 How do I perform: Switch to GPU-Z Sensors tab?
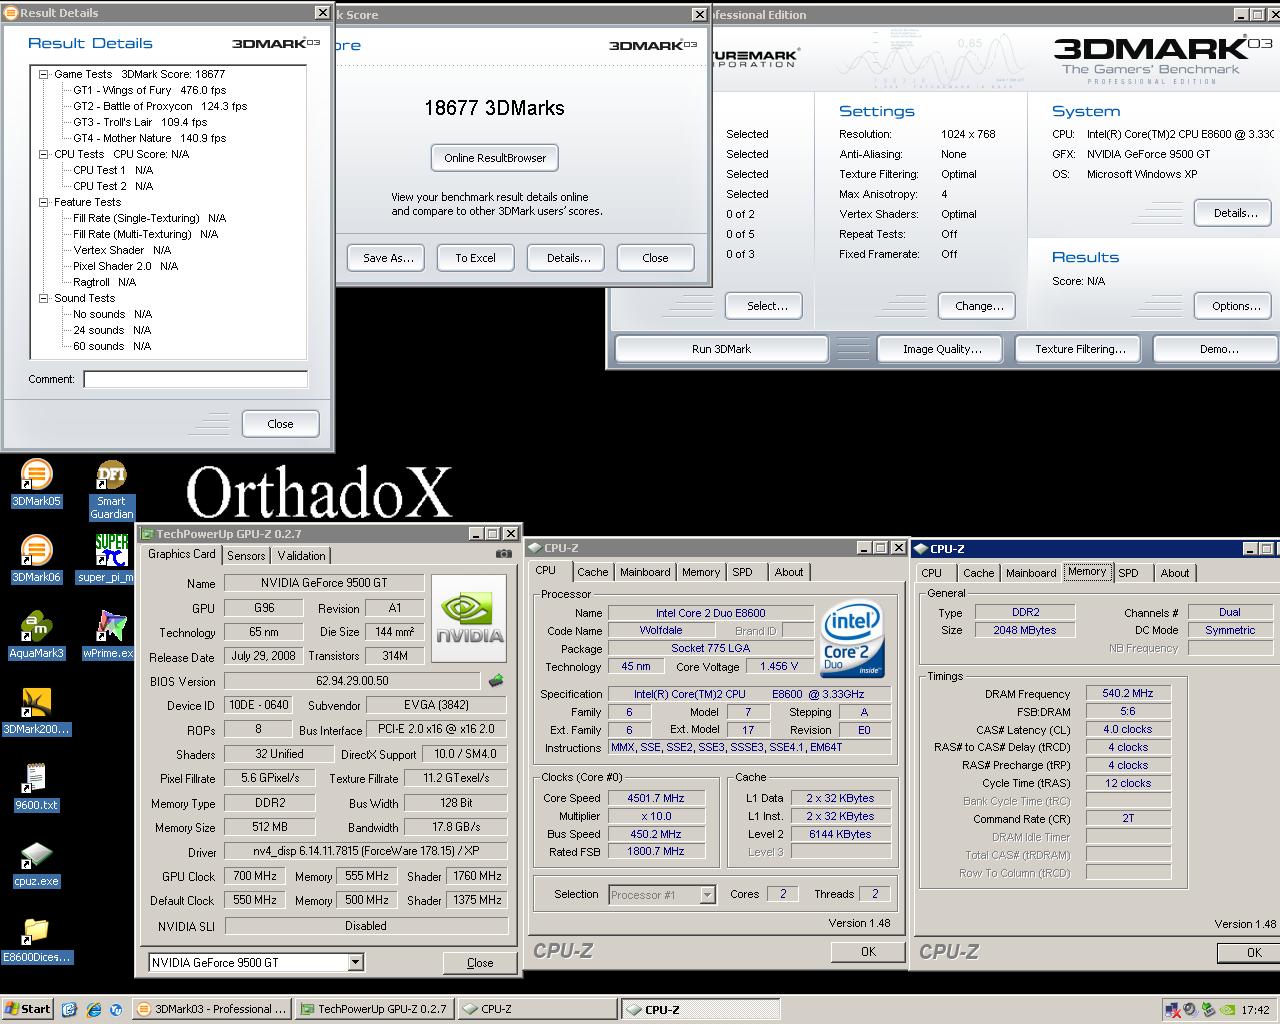click(246, 556)
